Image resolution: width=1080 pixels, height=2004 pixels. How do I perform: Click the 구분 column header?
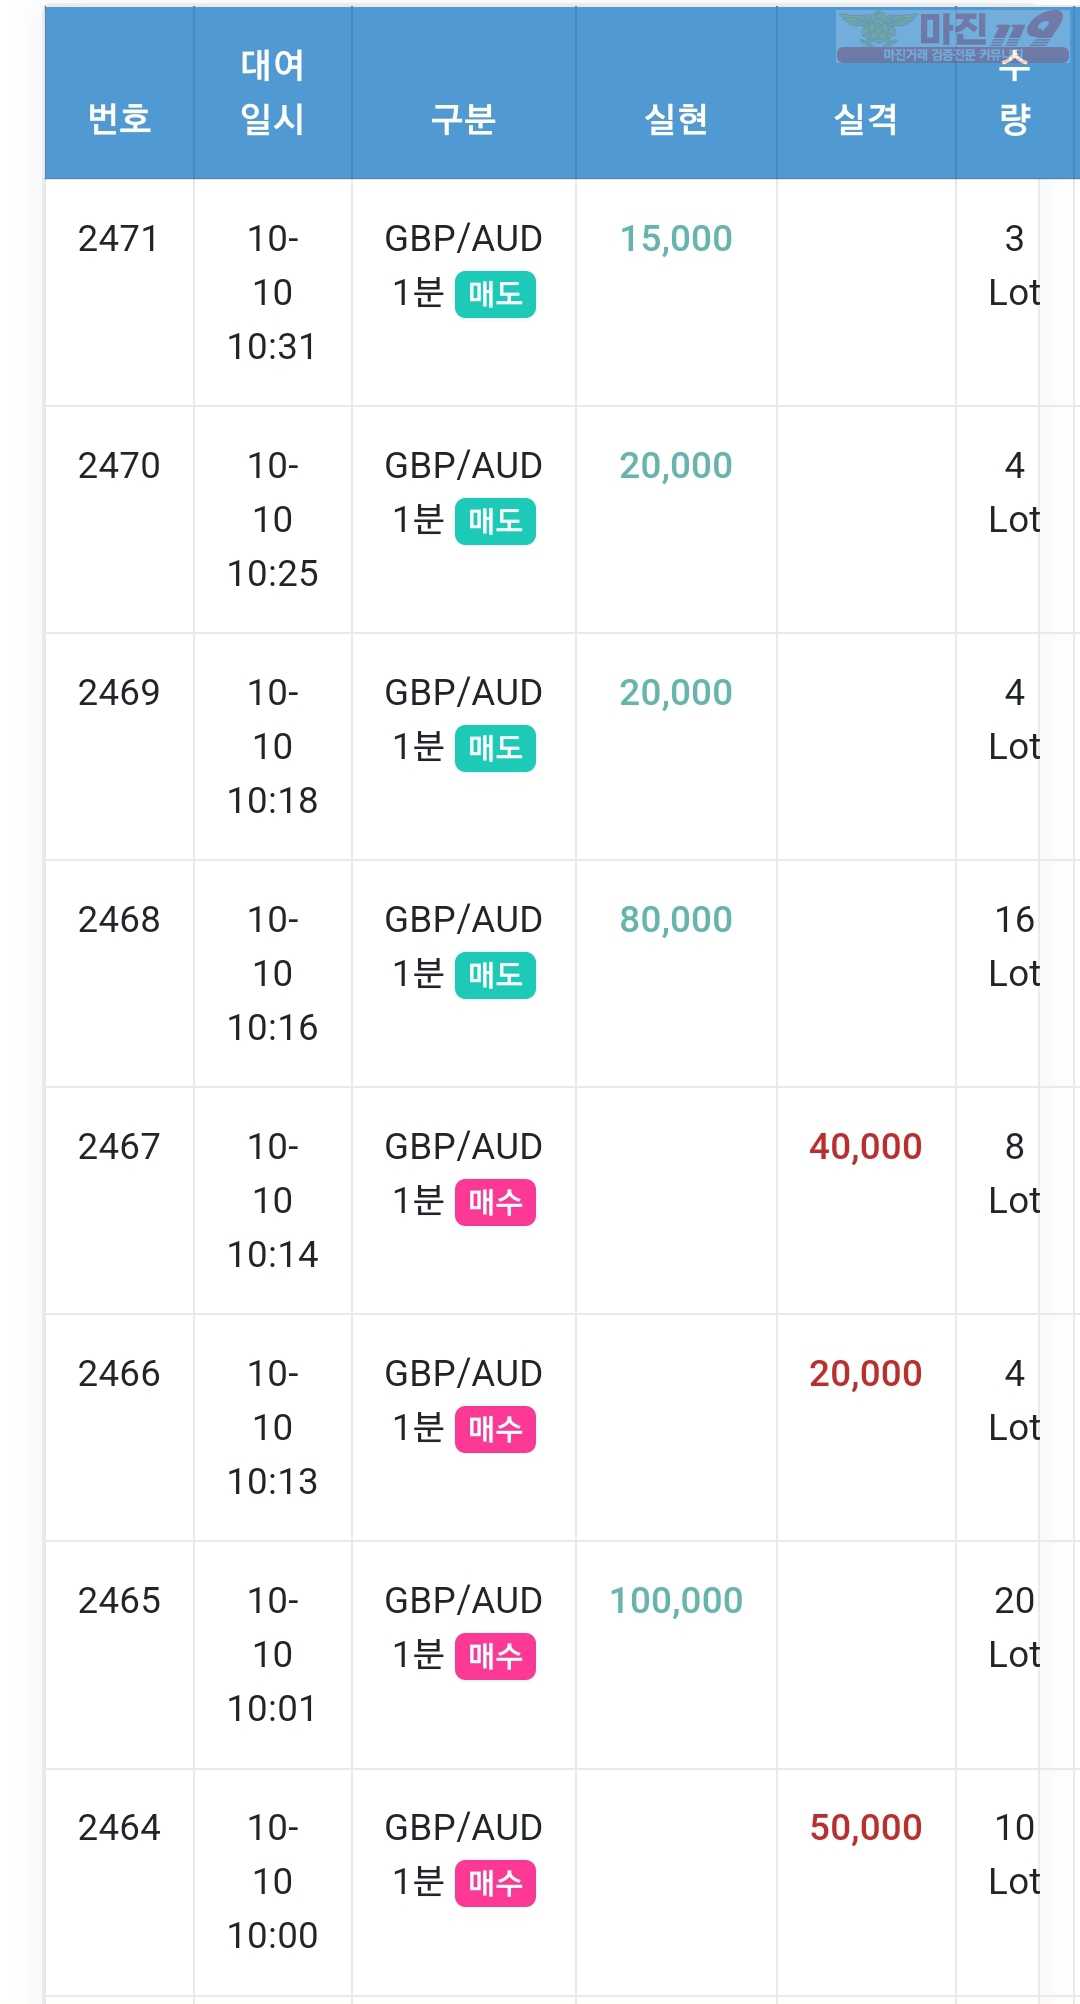click(463, 119)
